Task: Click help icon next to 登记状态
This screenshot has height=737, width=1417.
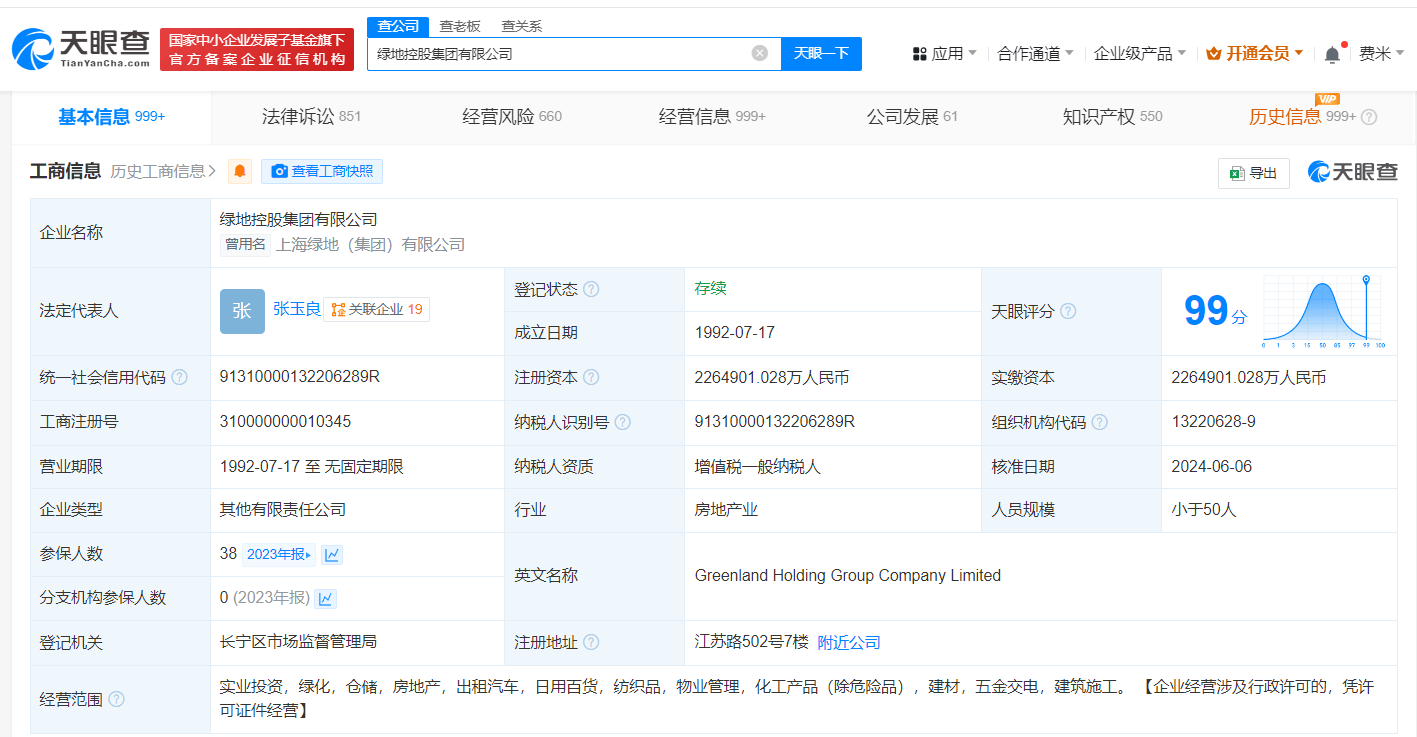Action: [x=591, y=289]
